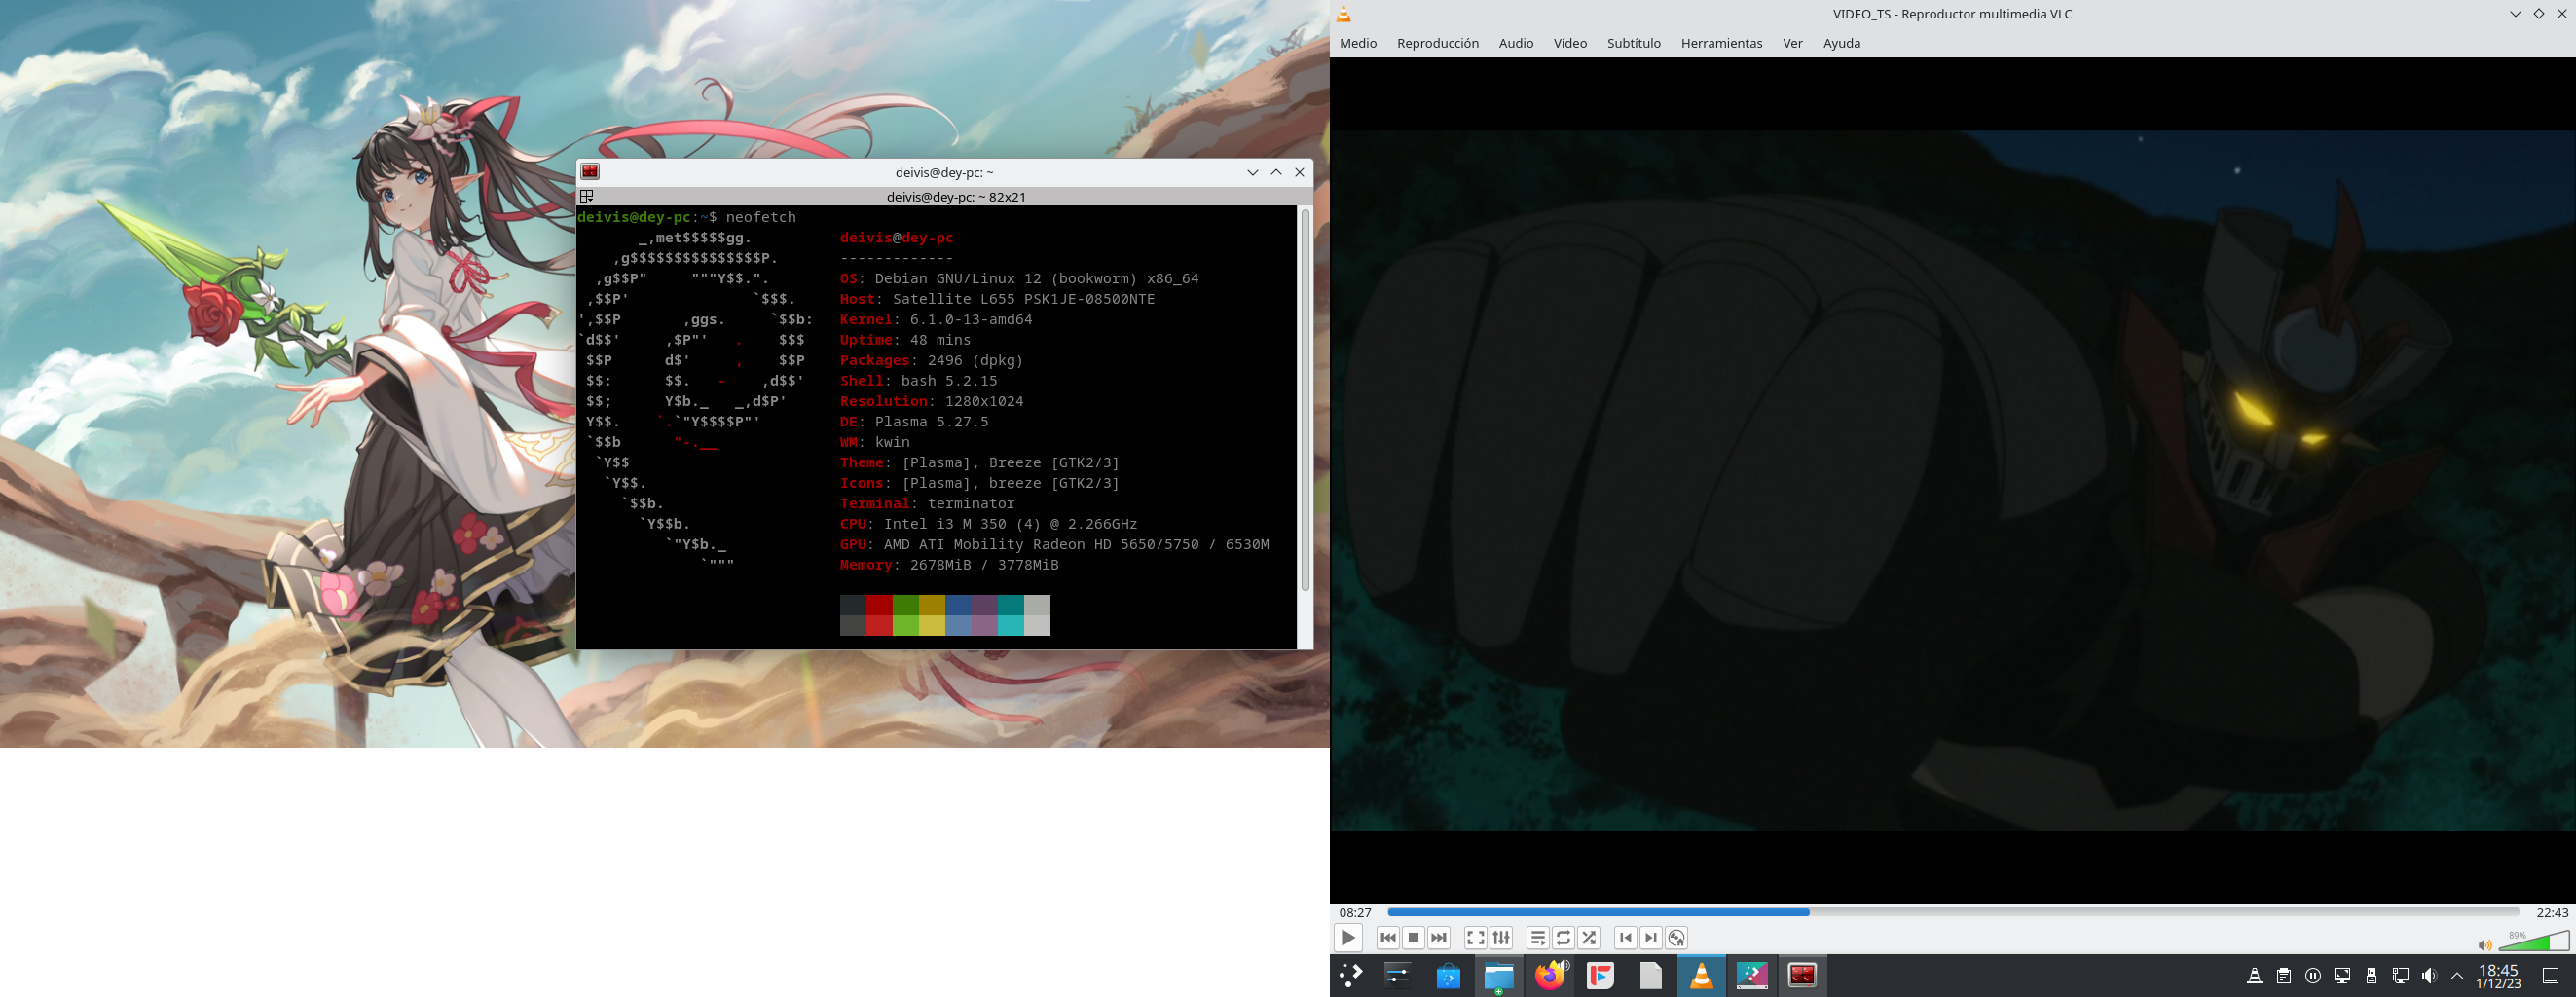Open Dolphin file manager in taskbar
This screenshot has height=997, width=2576.
(x=1498, y=975)
